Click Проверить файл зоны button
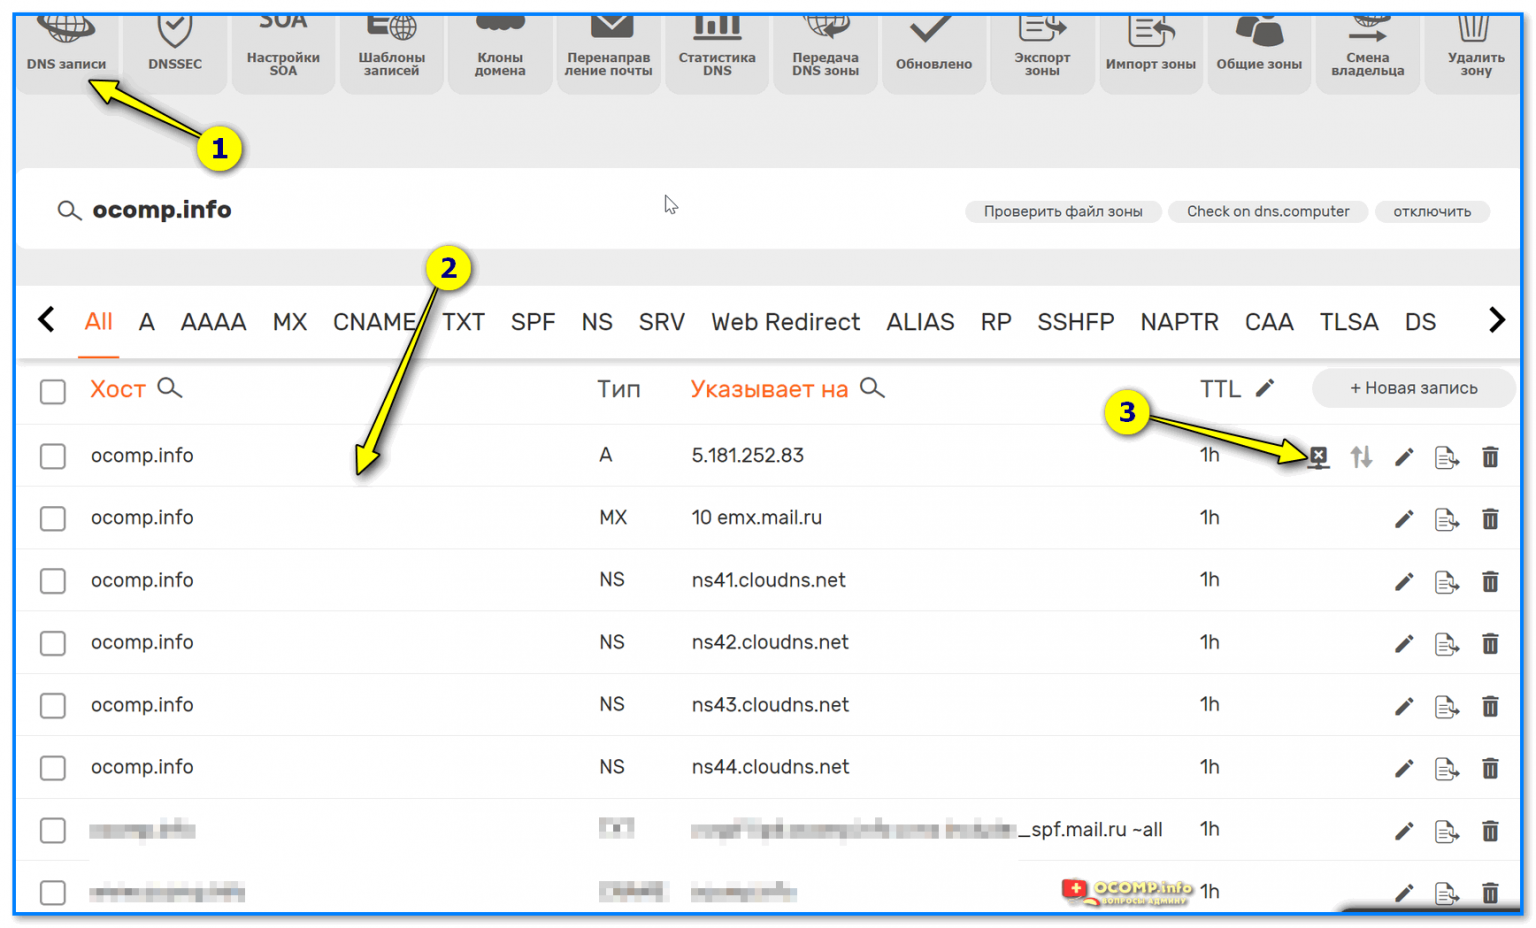1536x928 pixels. (1063, 212)
